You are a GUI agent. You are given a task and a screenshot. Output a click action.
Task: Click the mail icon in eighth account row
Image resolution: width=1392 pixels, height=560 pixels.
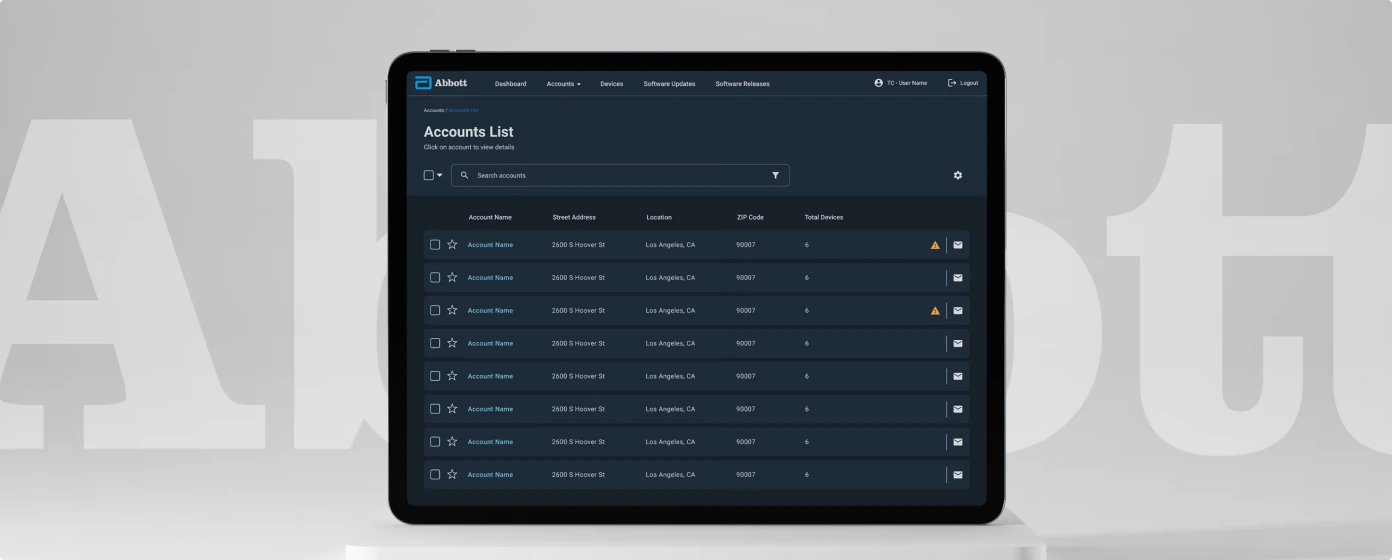coord(957,475)
